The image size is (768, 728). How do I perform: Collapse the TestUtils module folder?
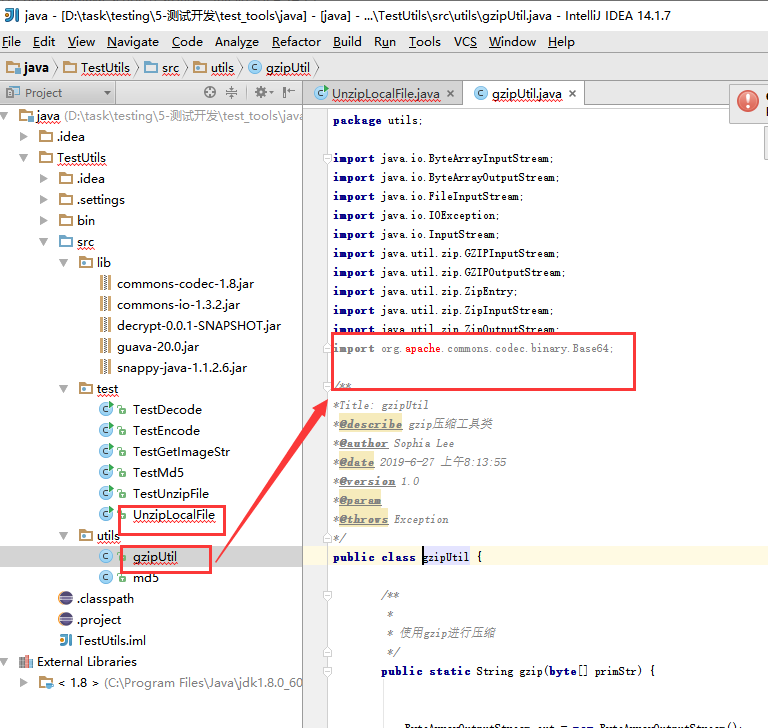pyautogui.click(x=24, y=158)
